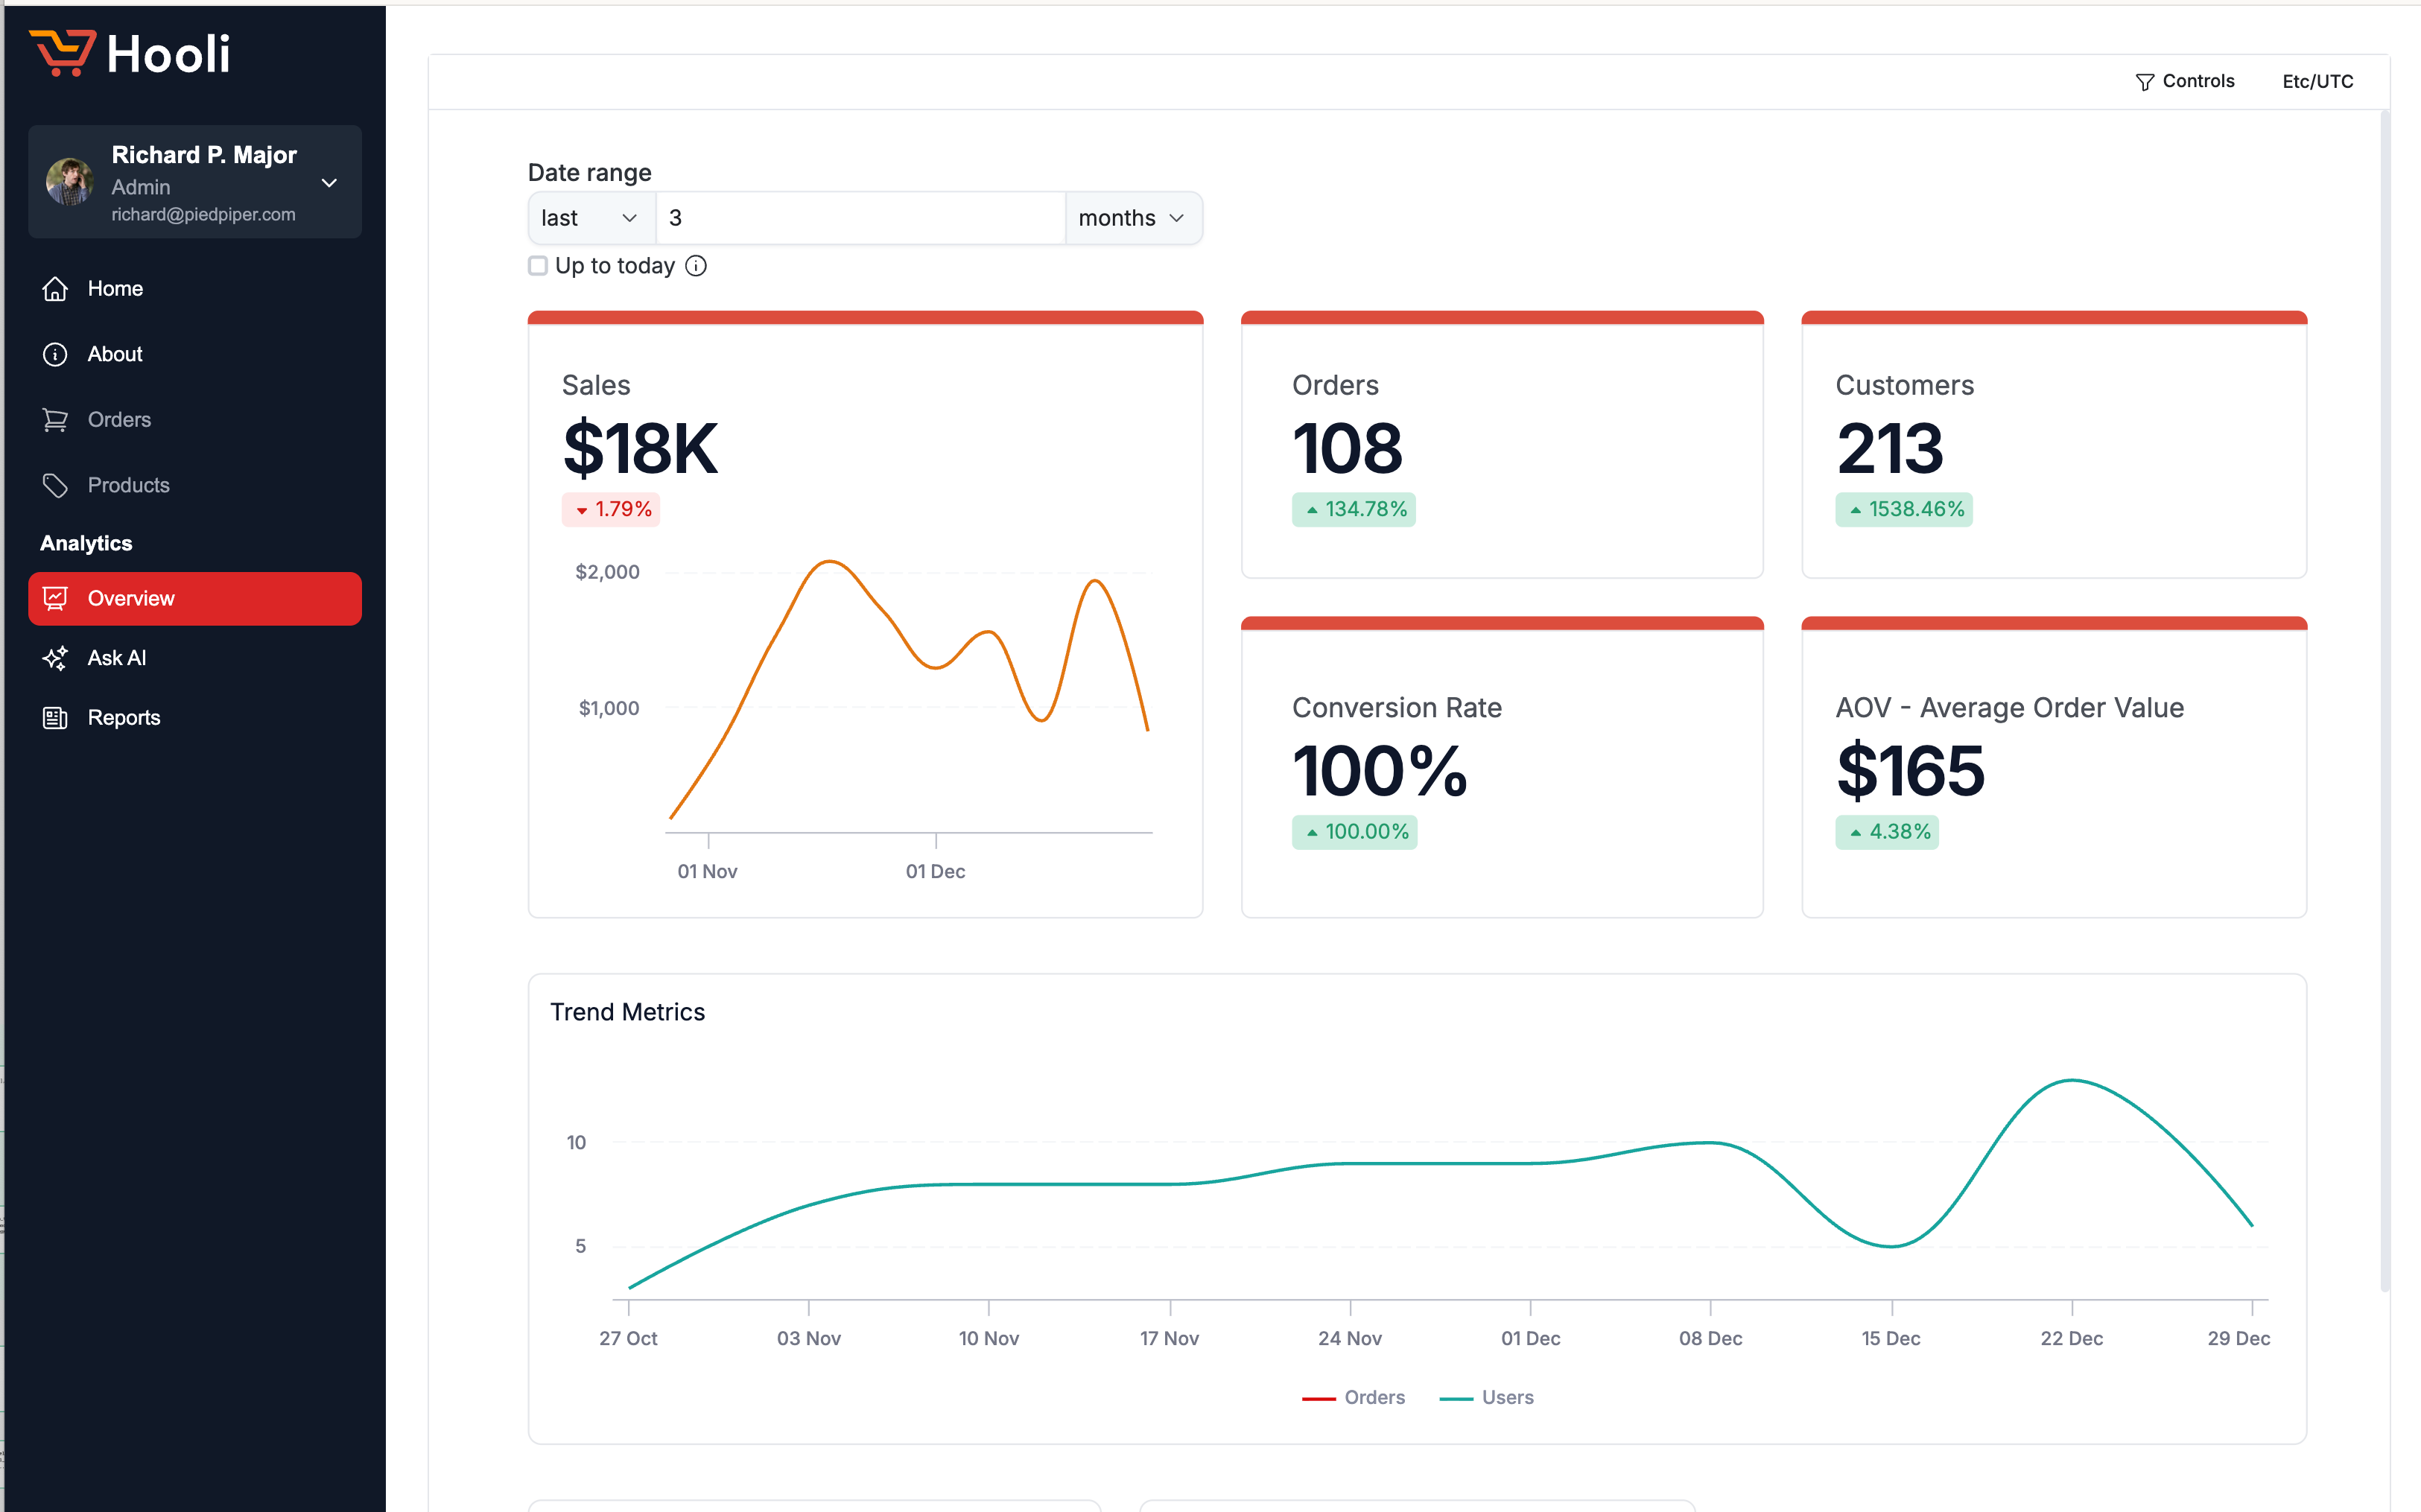Click the Orders cart icon
This screenshot has width=2421, height=1512.
[55, 419]
